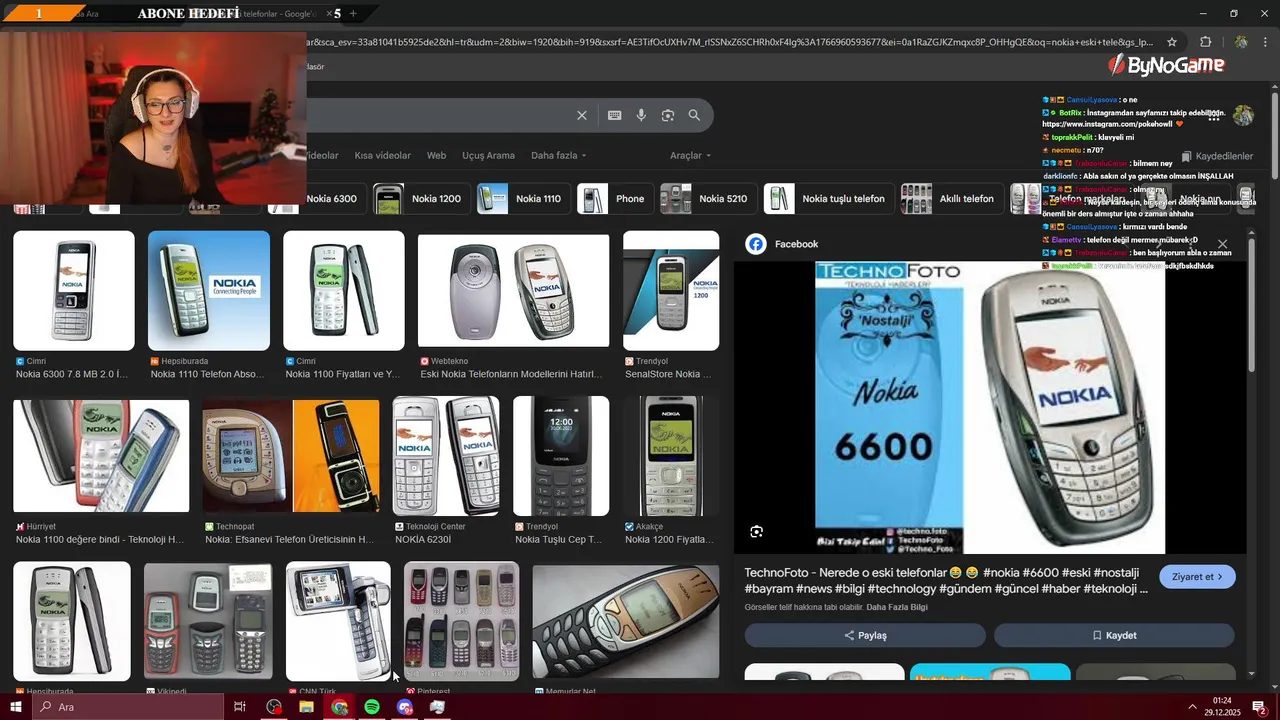Open Daha Fazla Bilgi copyright link
Viewport: 1280px width, 720px height.
click(897, 607)
